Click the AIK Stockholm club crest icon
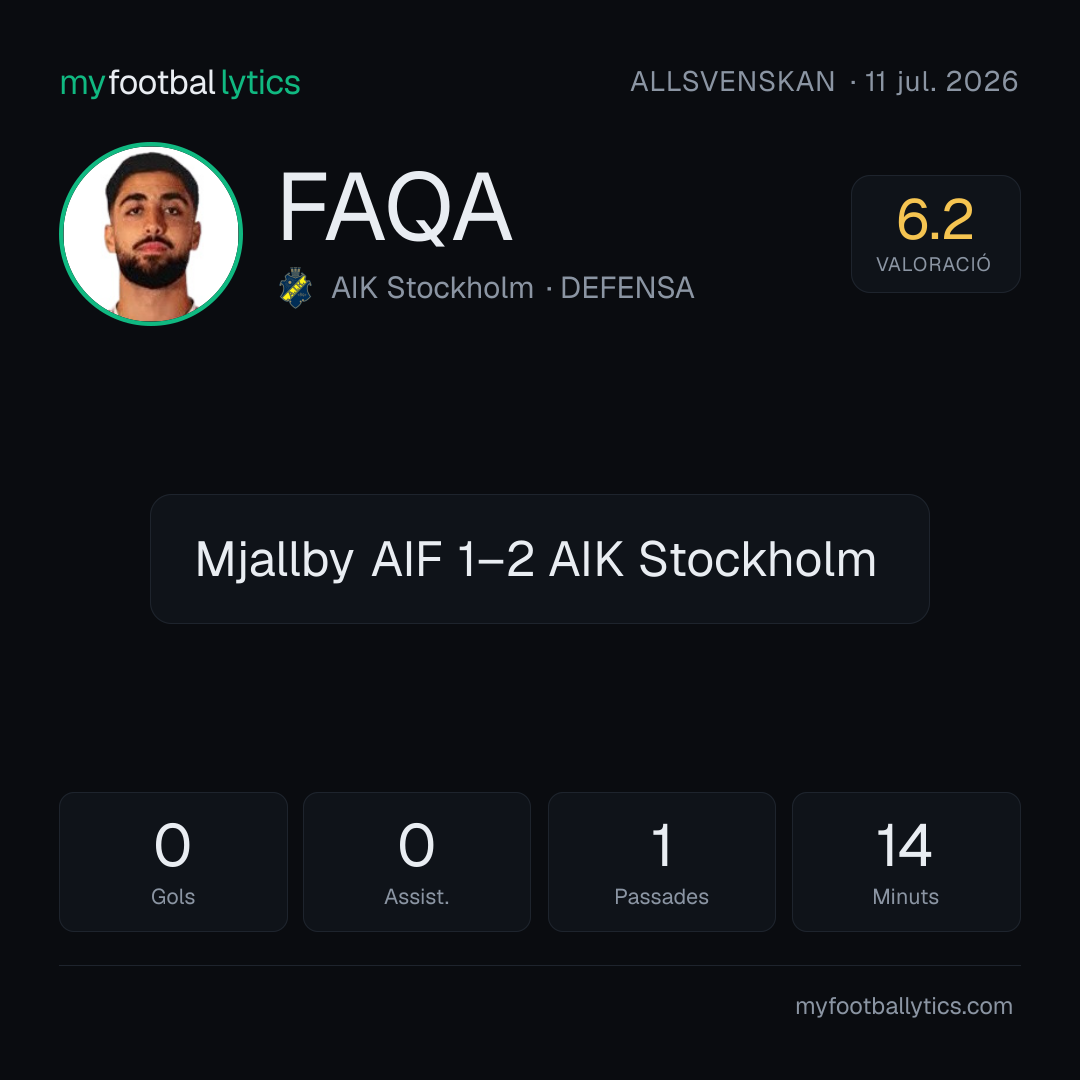Screen dimensions: 1080x1080 coord(295,287)
